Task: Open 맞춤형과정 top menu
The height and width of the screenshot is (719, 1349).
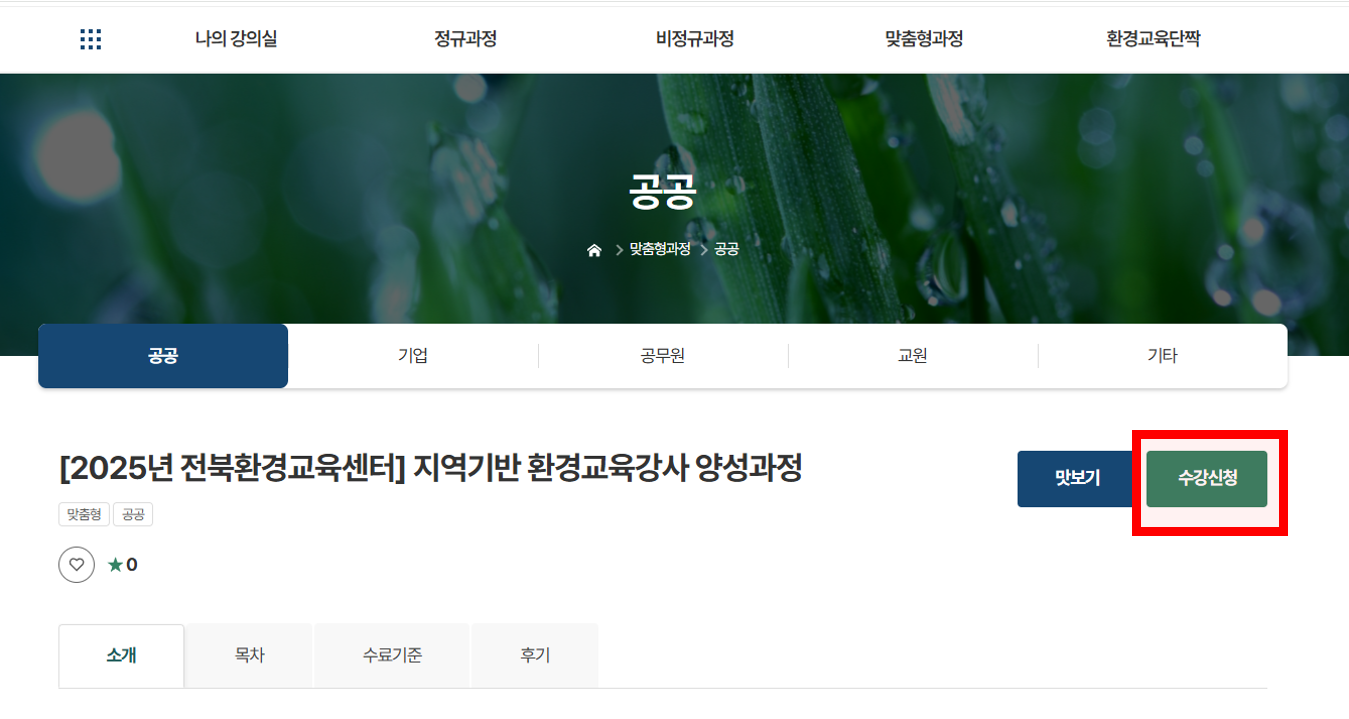Action: 924,39
